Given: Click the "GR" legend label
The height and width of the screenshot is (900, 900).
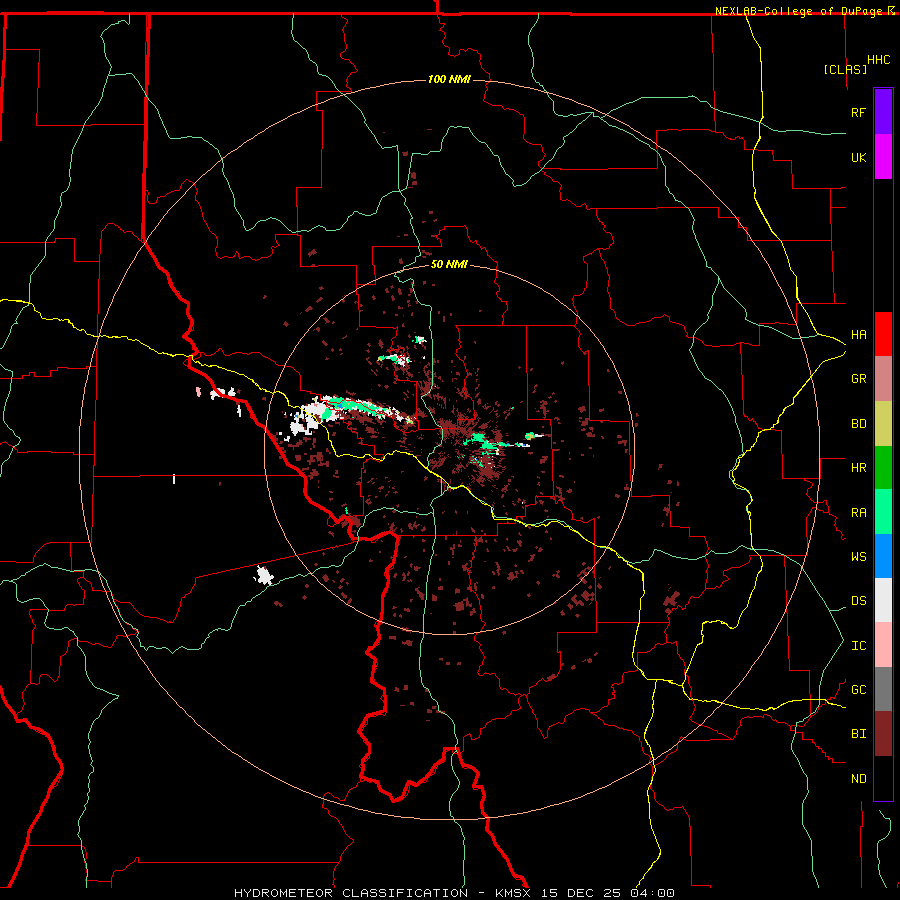Looking at the screenshot, I should click(858, 379).
